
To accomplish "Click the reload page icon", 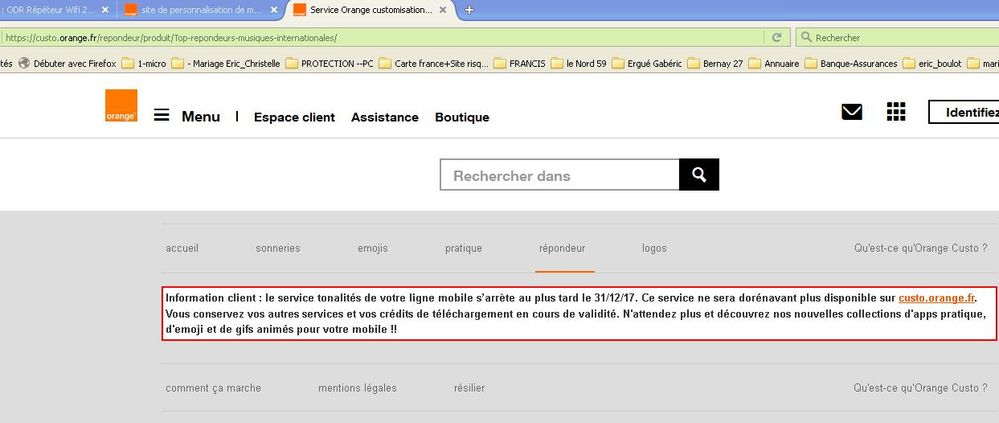I will pyautogui.click(x=777, y=38).
